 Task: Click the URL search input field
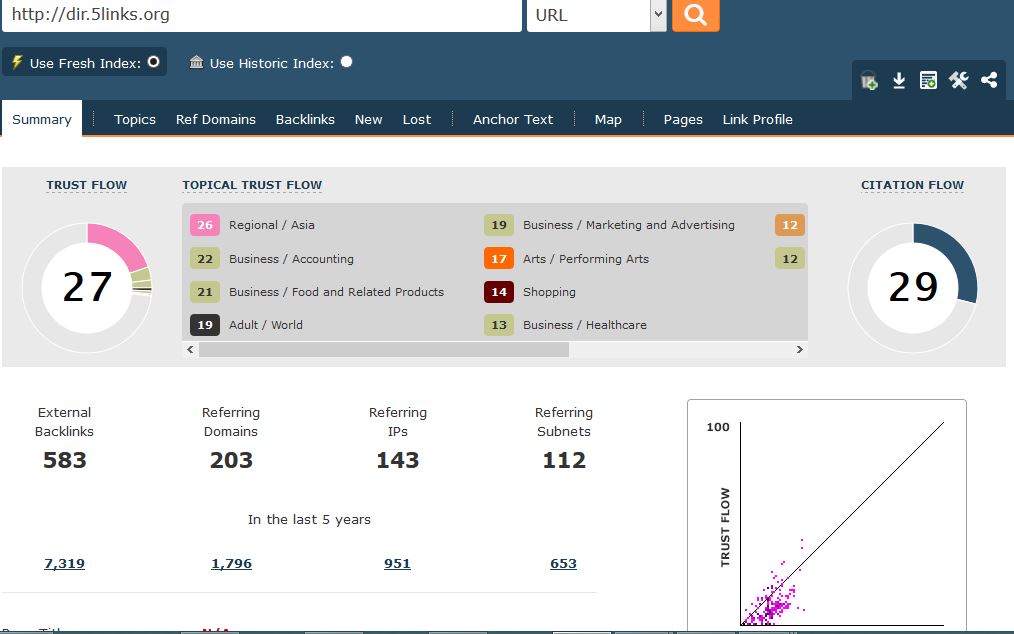(x=262, y=15)
